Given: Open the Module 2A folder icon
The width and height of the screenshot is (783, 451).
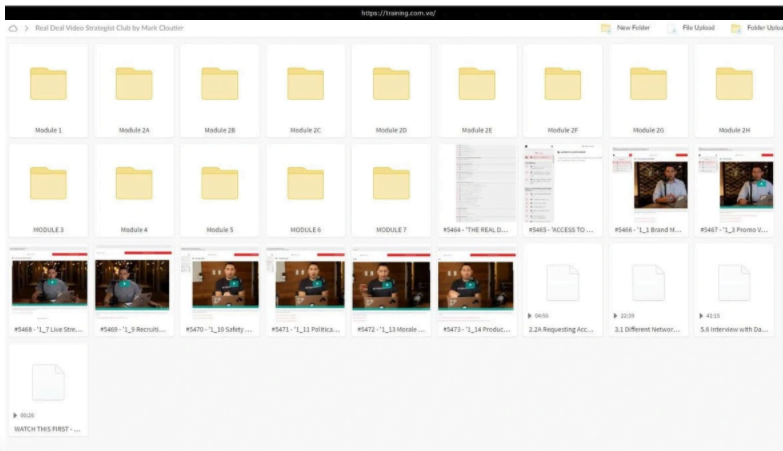Looking at the screenshot, I should pos(133,84).
